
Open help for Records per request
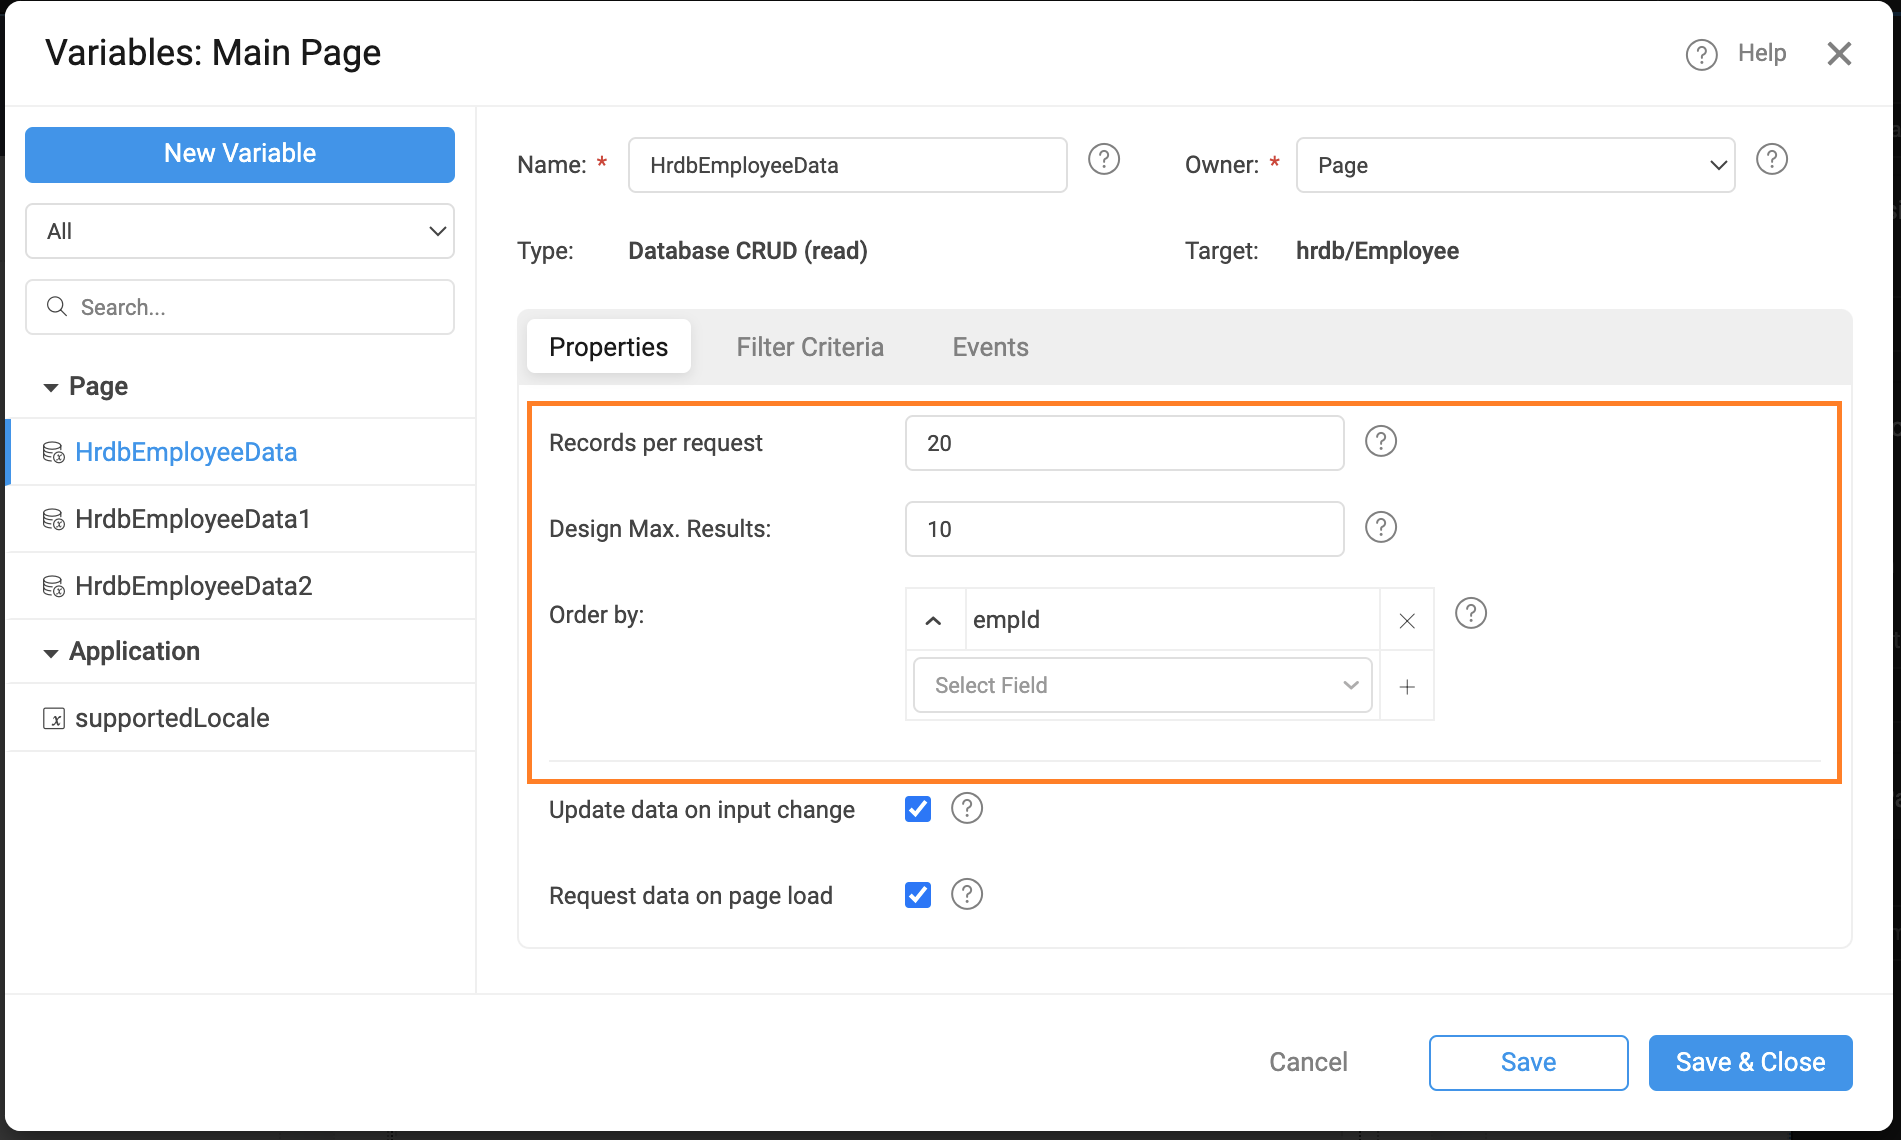pos(1381,441)
